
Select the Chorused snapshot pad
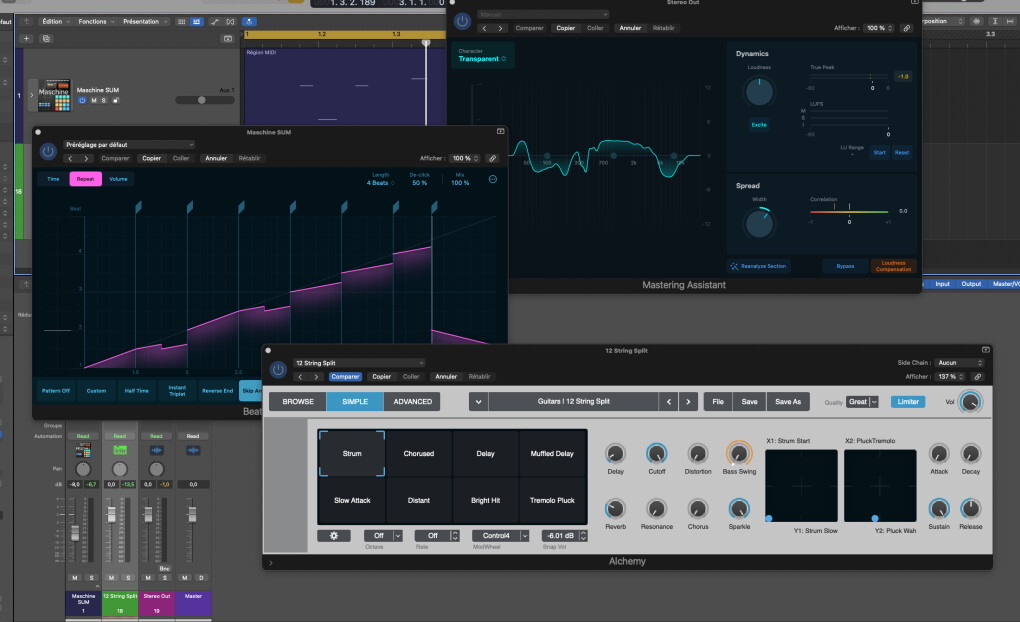pyautogui.click(x=419, y=453)
